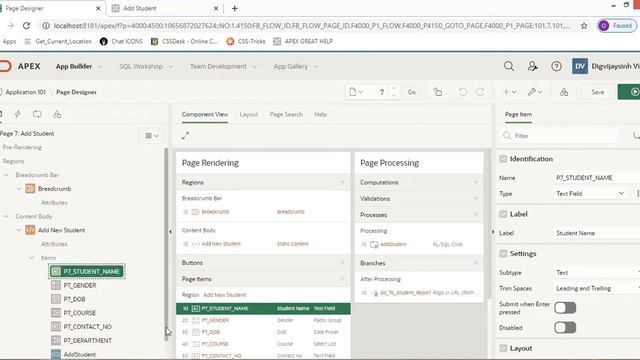Open the Team Development menu
This screenshot has width=640, height=360.
(223, 66)
